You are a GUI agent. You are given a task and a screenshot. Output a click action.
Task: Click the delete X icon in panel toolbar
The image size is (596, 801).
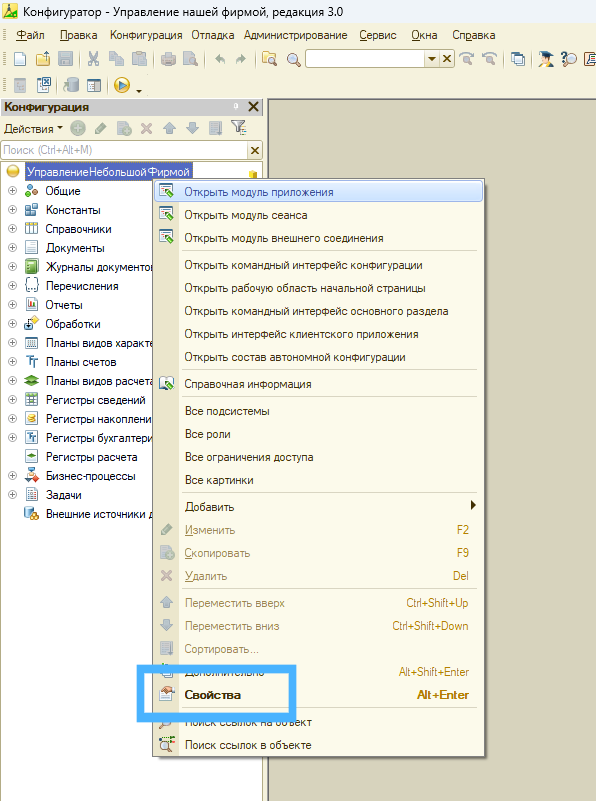click(x=147, y=128)
